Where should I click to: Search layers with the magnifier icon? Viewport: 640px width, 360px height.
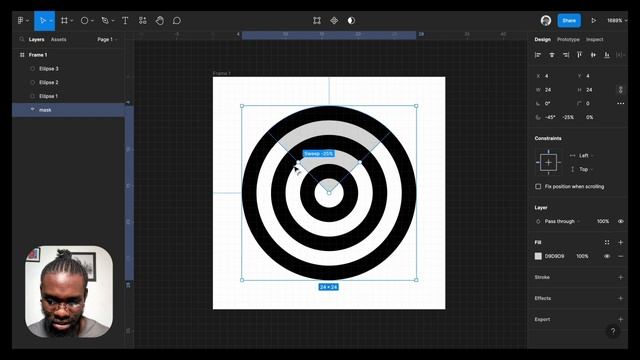22,40
